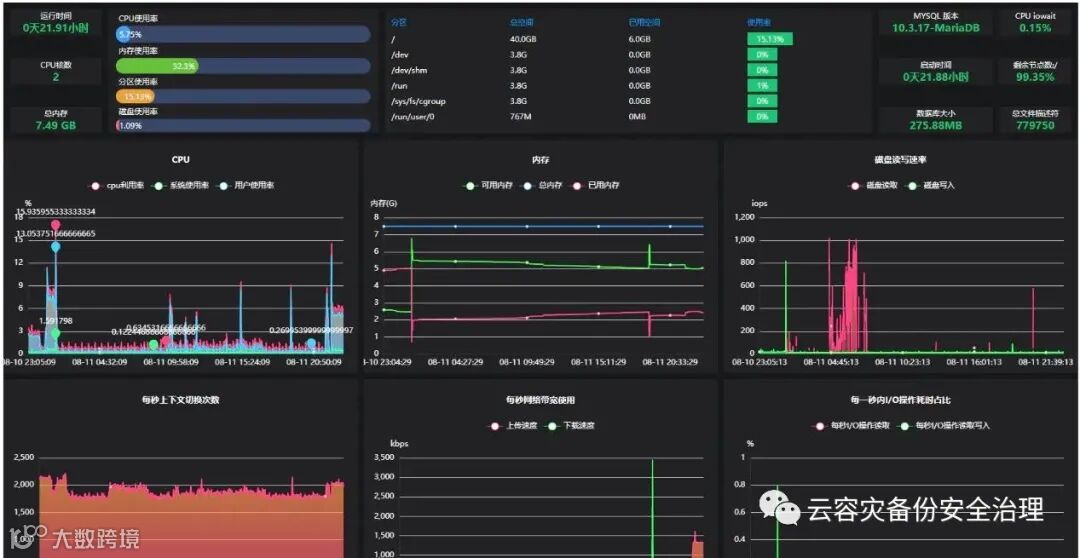Select the /dev/shm partition row name
1080x558 pixels.
pyautogui.click(x=407, y=70)
